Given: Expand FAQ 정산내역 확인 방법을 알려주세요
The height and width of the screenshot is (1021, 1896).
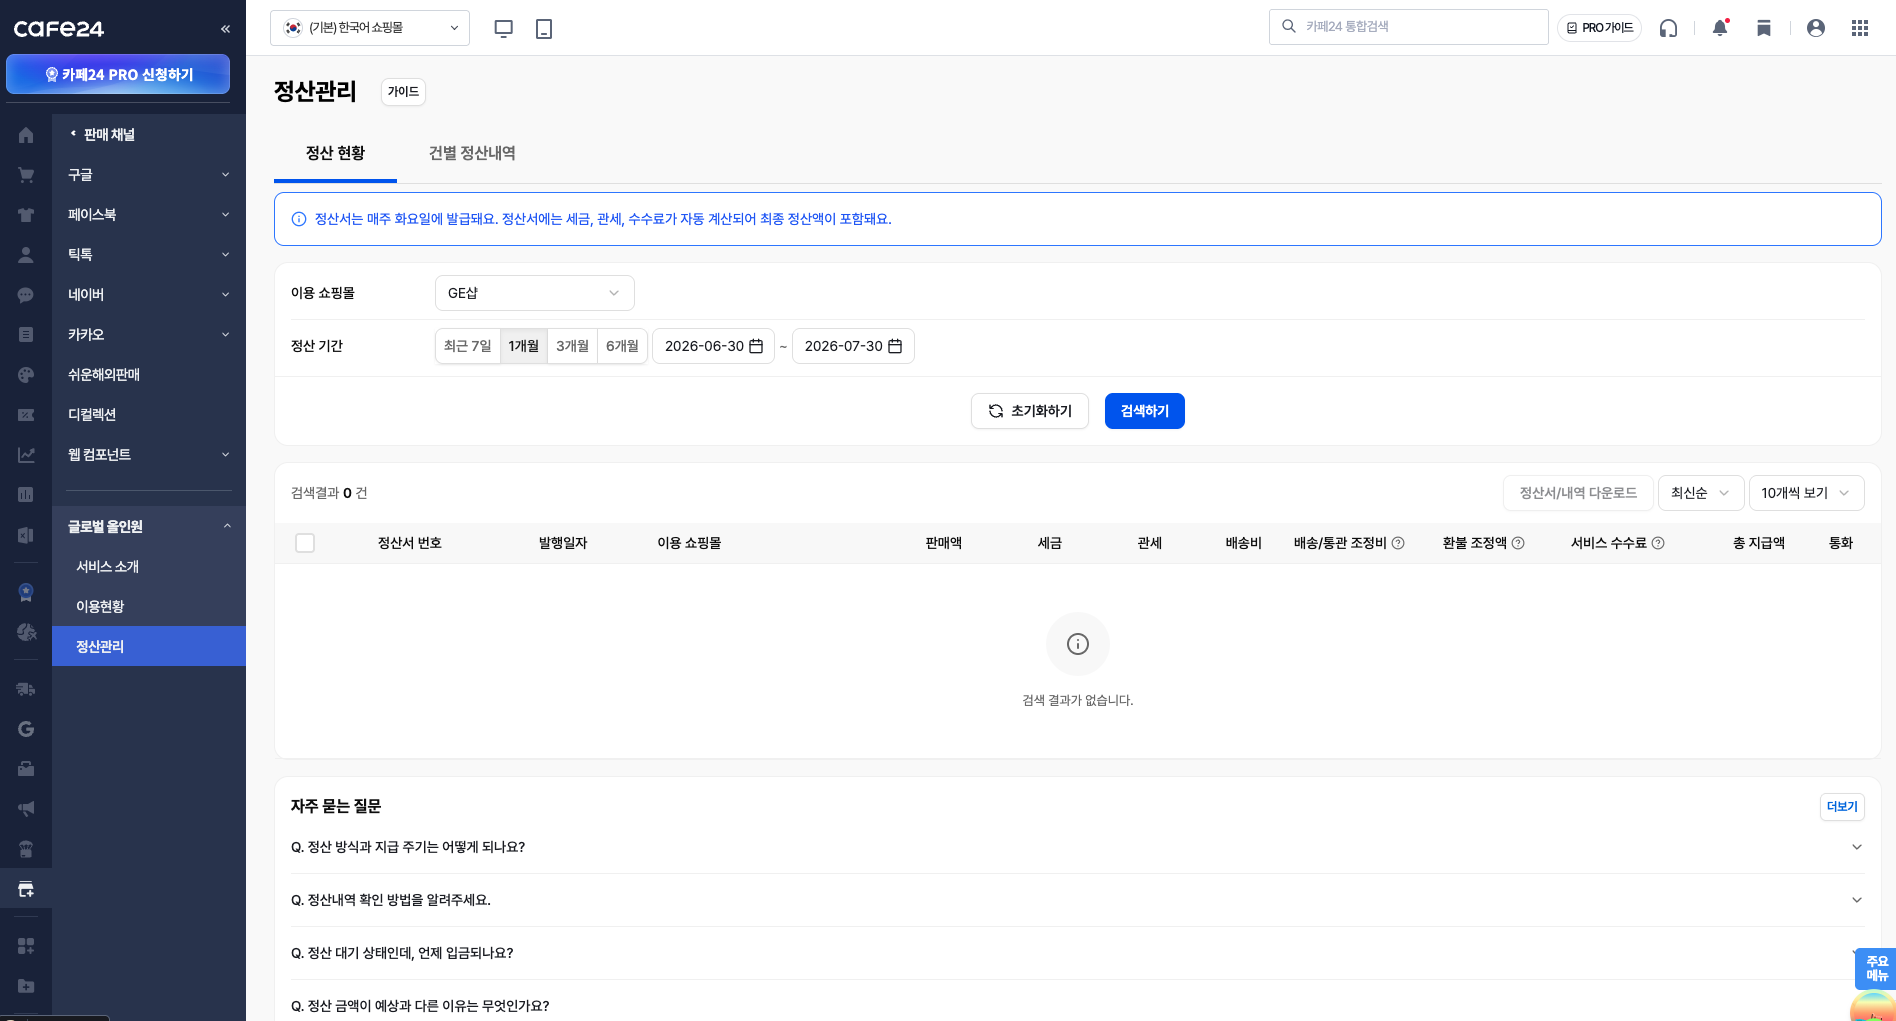Looking at the screenshot, I should tap(1077, 900).
